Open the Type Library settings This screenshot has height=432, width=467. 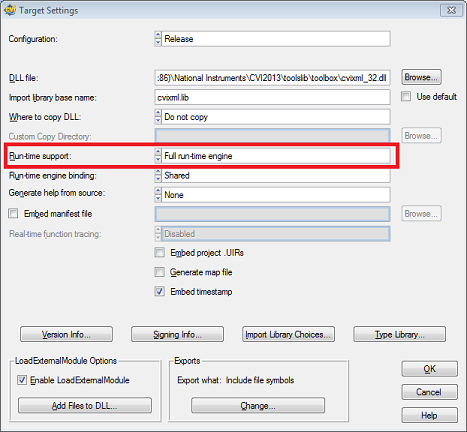pos(399,334)
